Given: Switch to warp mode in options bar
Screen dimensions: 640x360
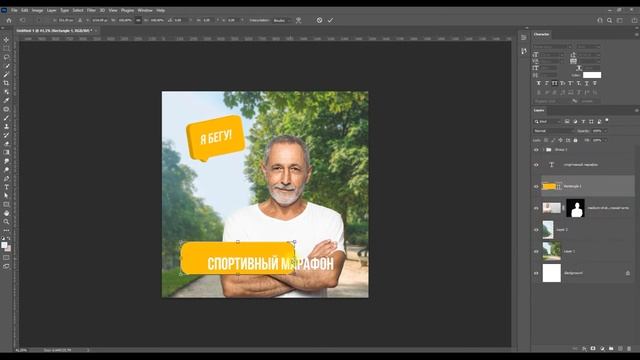Looking at the screenshot, I should 299,20.
